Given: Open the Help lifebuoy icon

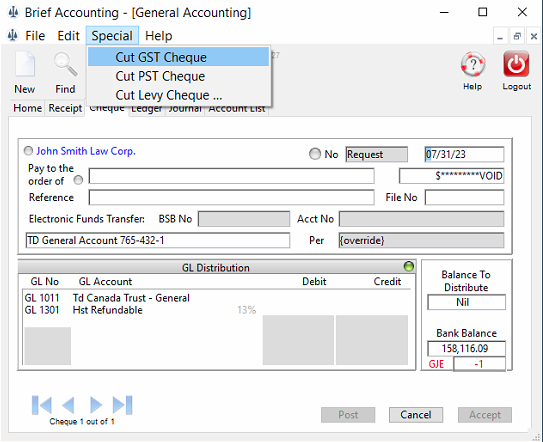Looking at the screenshot, I should (x=473, y=64).
